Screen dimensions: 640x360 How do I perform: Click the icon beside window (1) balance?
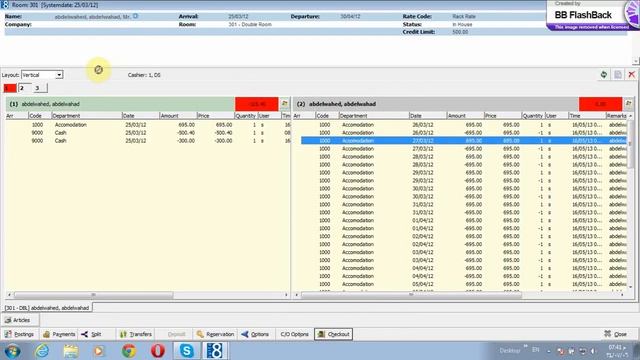click(284, 104)
